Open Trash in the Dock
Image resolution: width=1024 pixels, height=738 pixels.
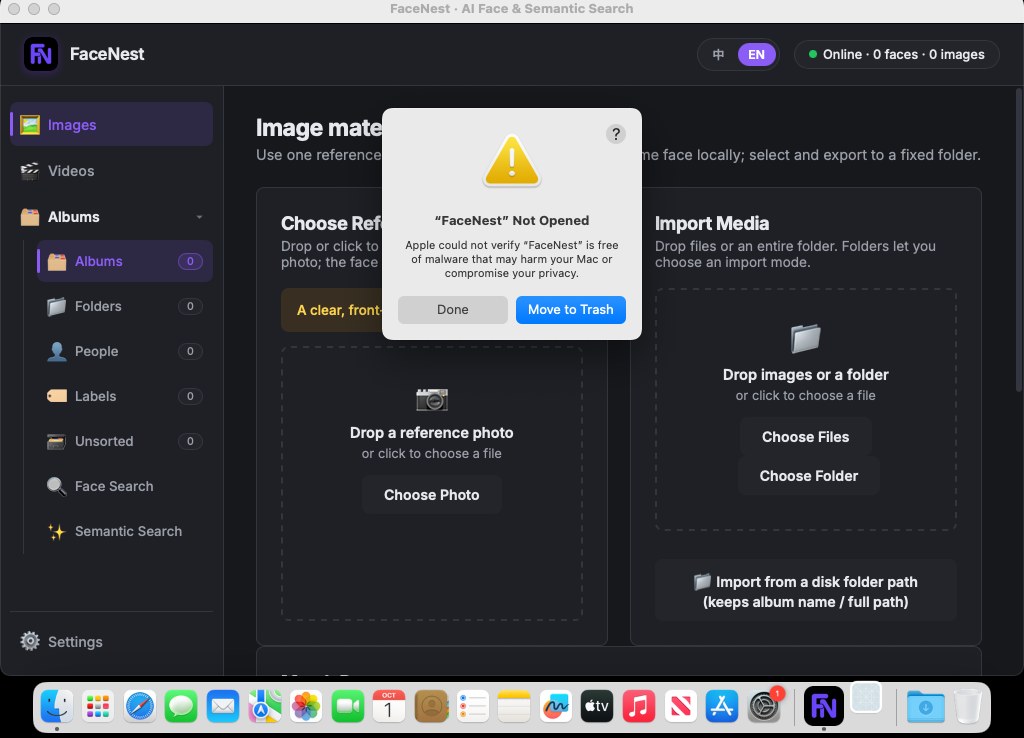coord(968,706)
